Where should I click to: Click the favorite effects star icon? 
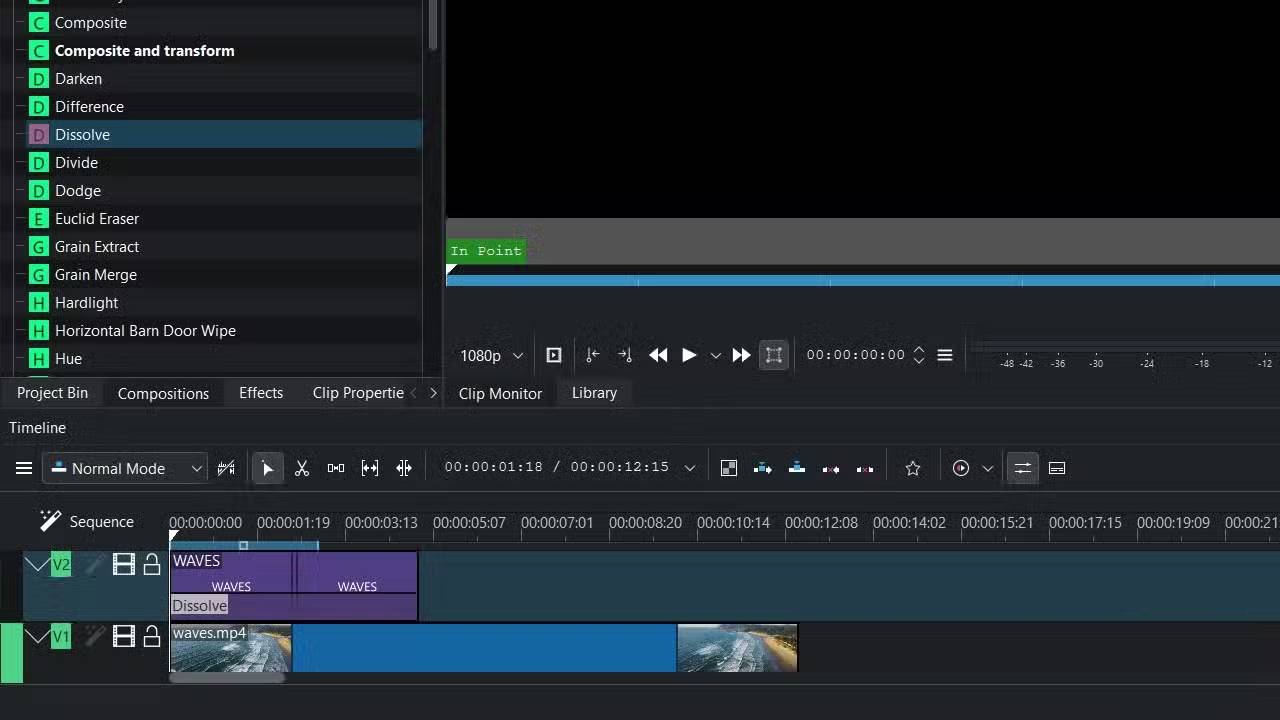pyautogui.click(x=913, y=468)
